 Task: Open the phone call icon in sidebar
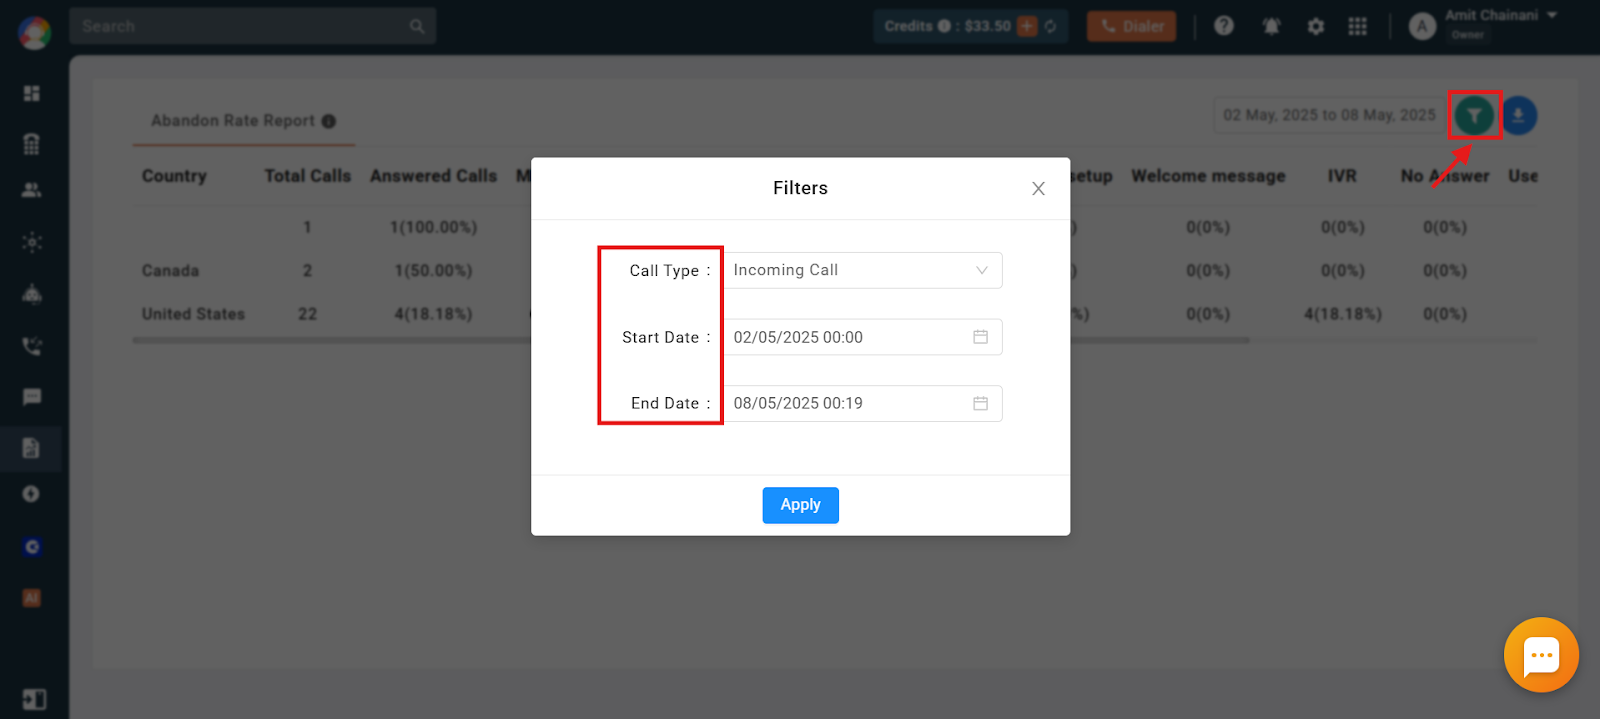[x=32, y=346]
